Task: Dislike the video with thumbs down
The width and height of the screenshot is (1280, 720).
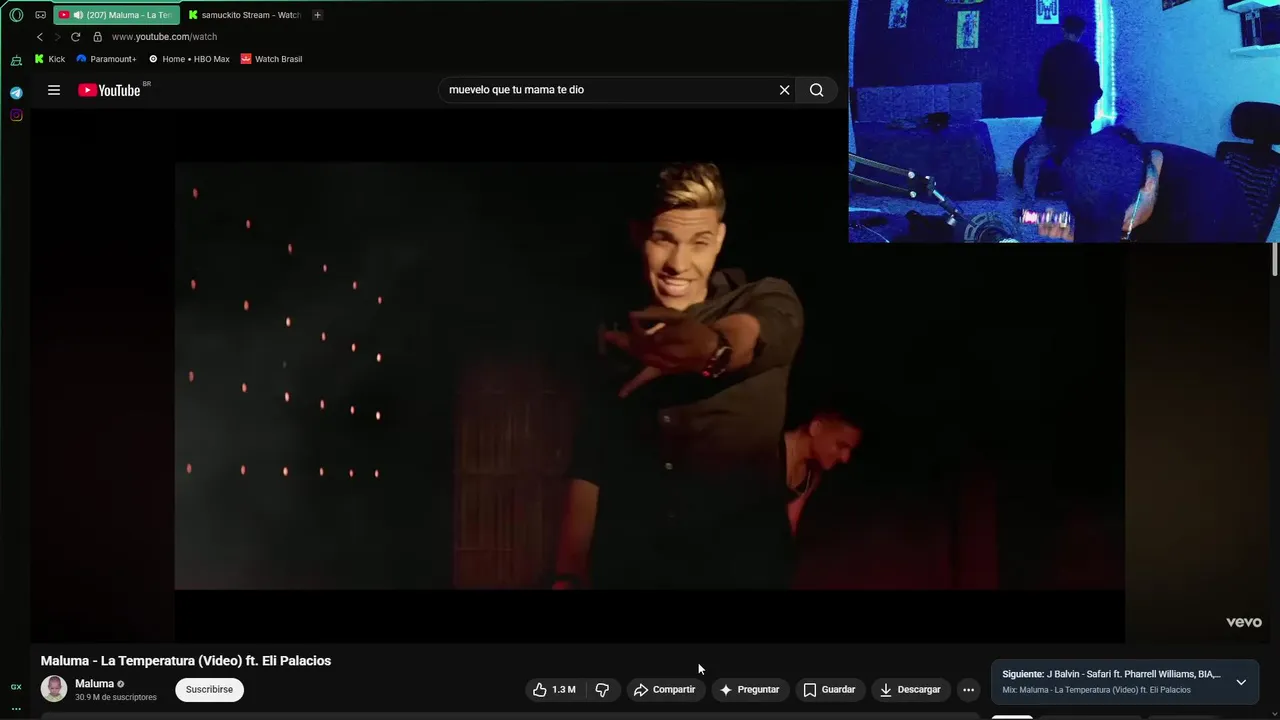Action: tap(602, 689)
